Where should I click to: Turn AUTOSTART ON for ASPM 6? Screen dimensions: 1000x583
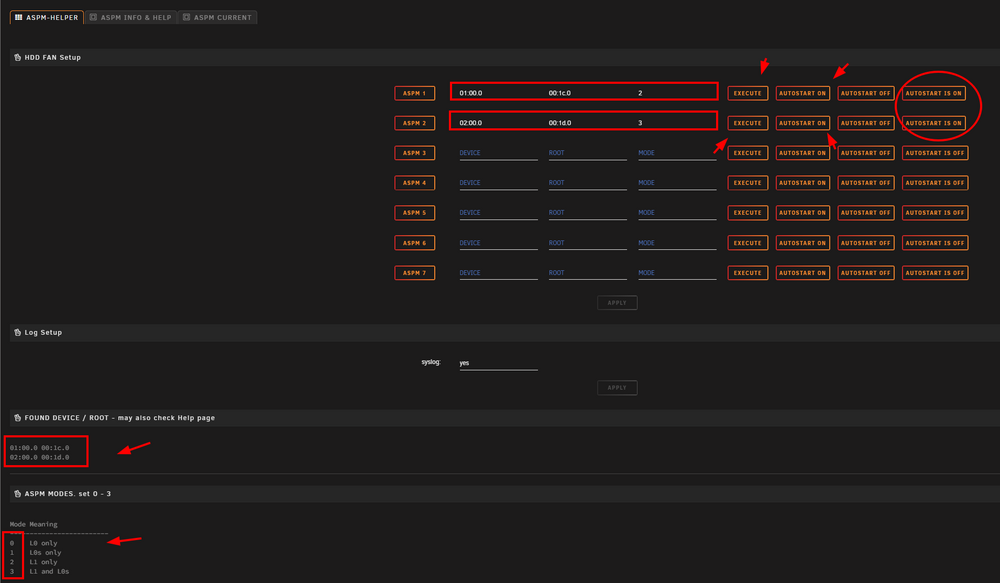(802, 243)
